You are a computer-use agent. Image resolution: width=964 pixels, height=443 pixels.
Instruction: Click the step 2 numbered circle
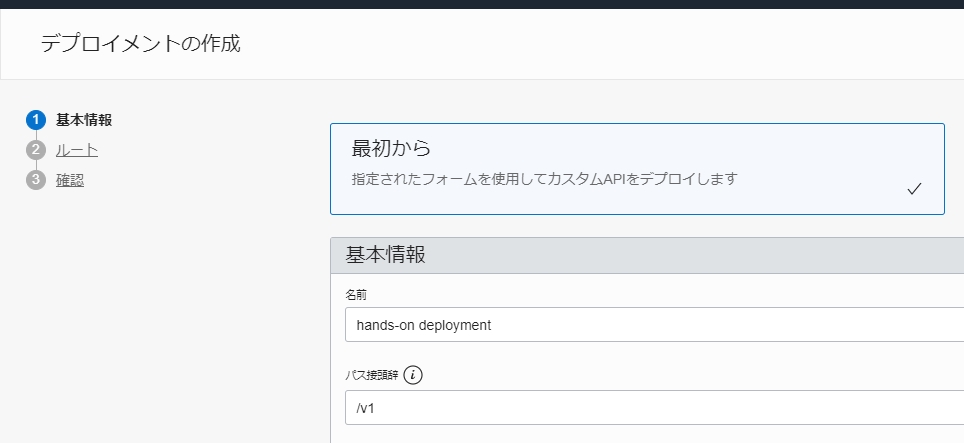pos(36,150)
